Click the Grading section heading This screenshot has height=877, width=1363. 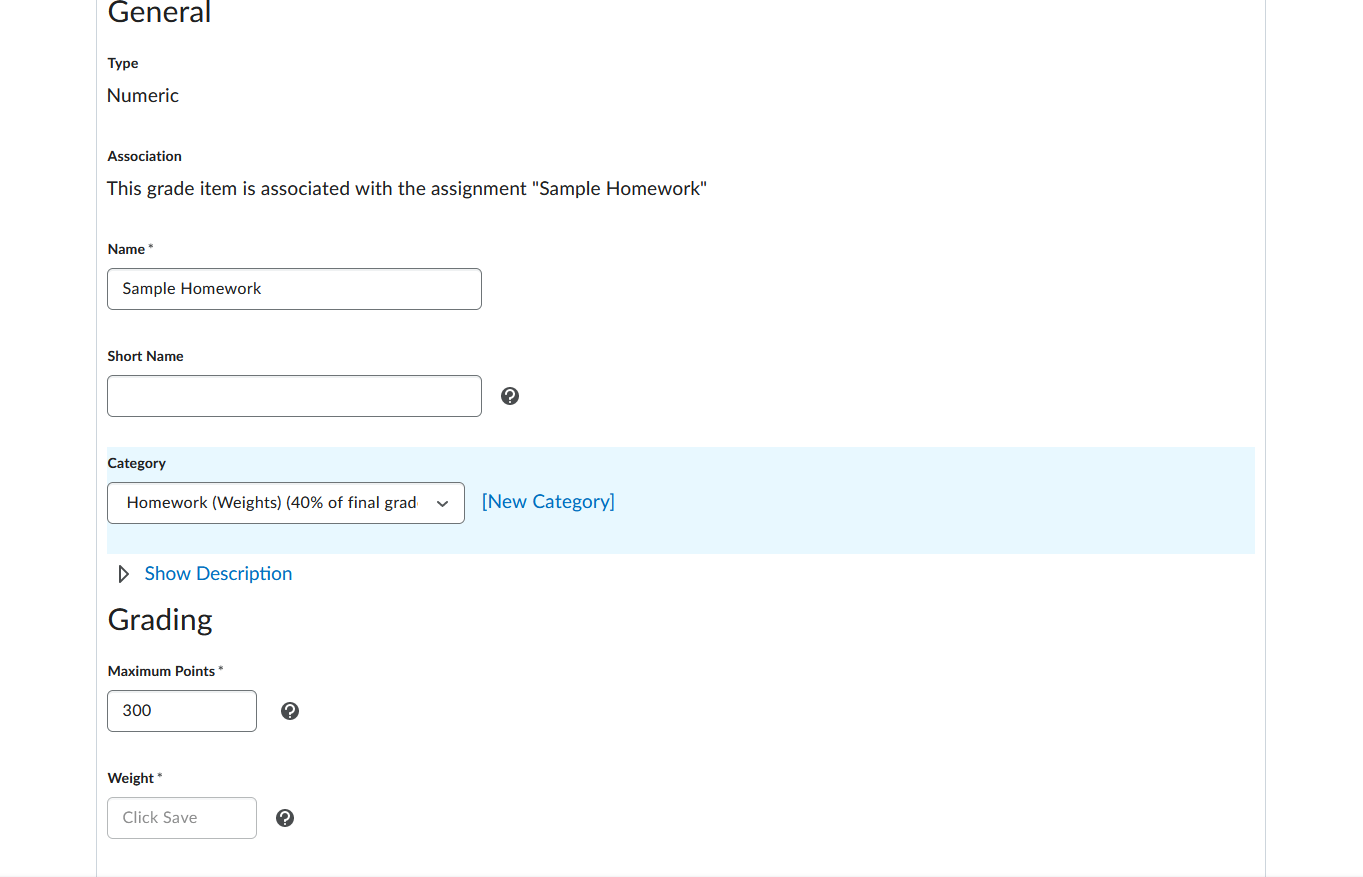click(160, 620)
